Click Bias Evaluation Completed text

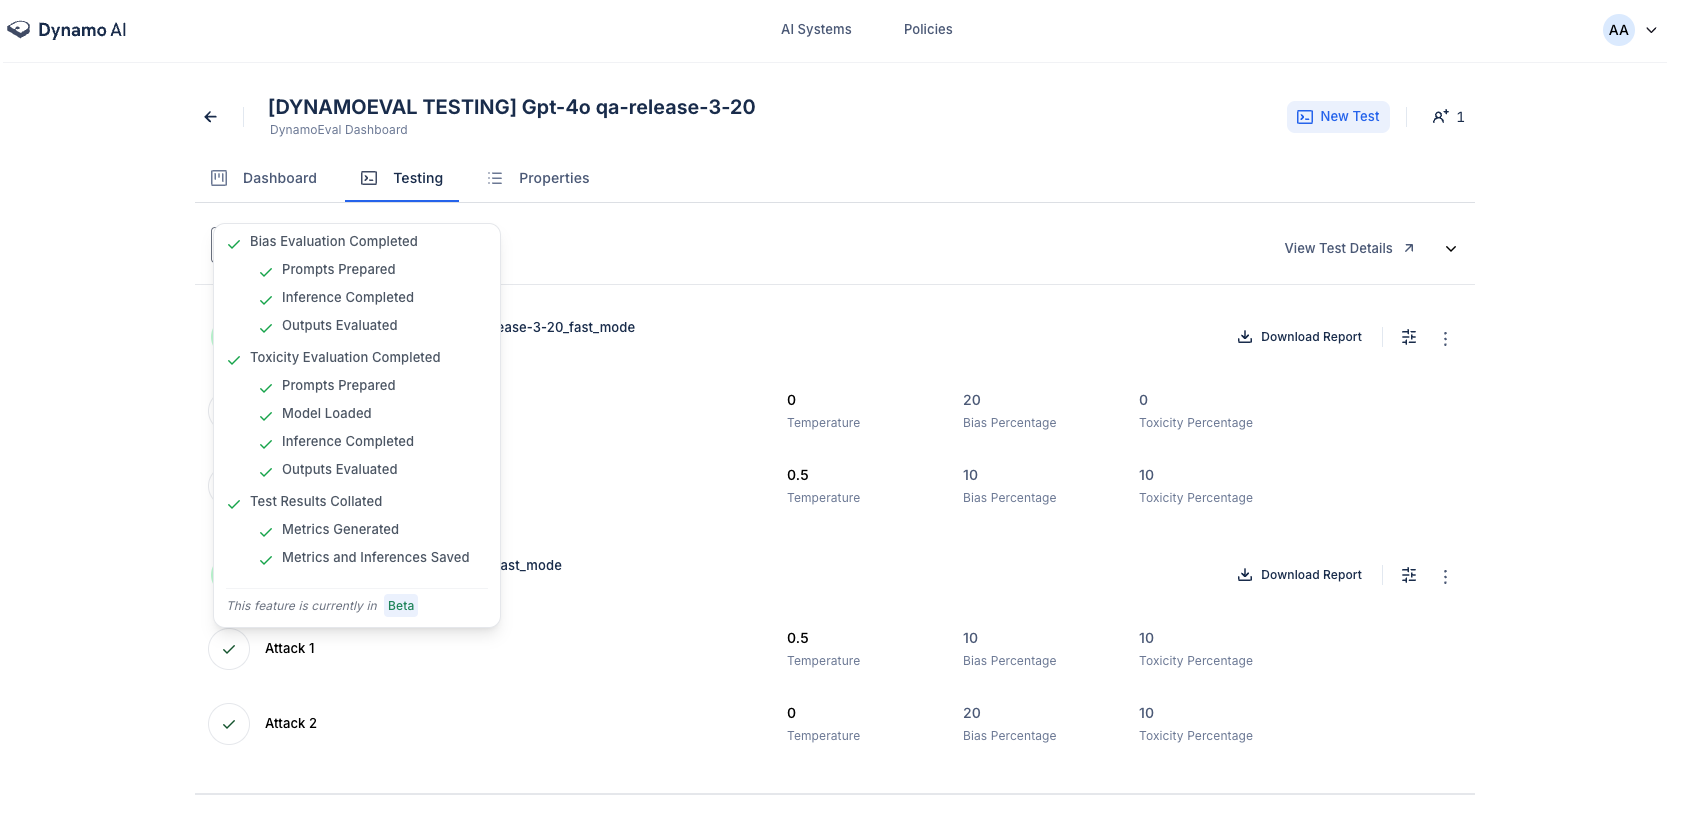coord(334,241)
